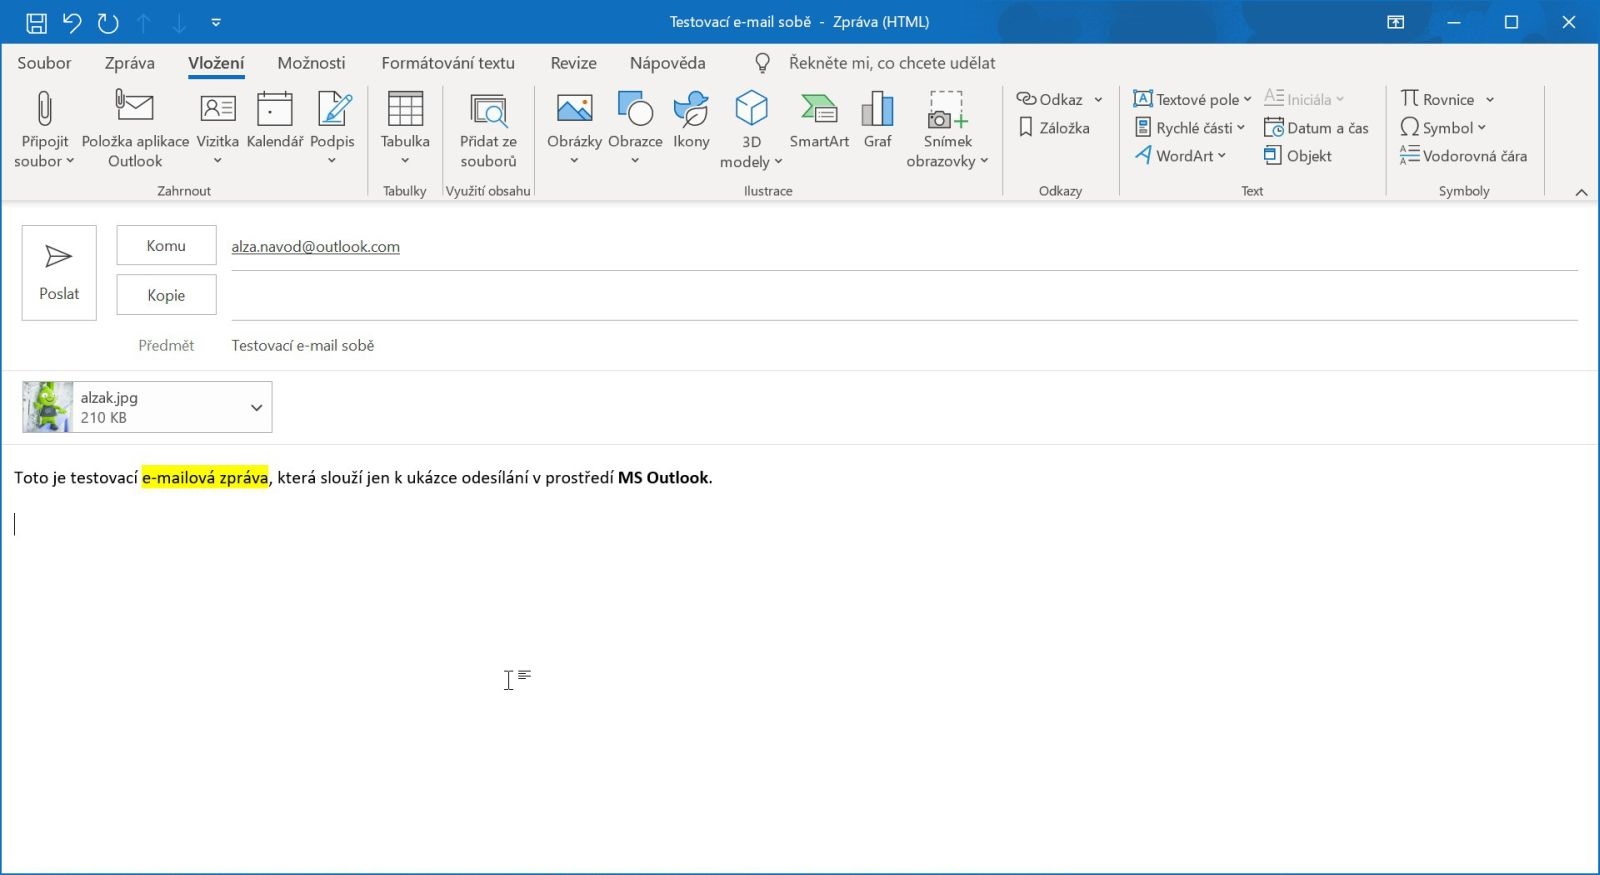Screen dimensions: 1600x875
Task: Insert a table with the Tabulka icon
Action: [405, 109]
